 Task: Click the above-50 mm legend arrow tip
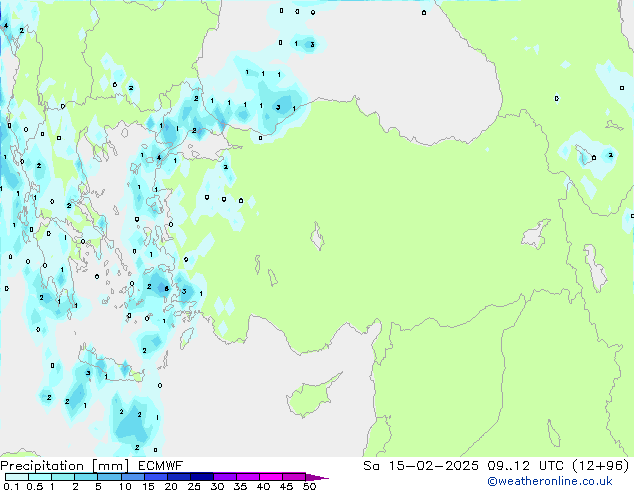[317, 478]
